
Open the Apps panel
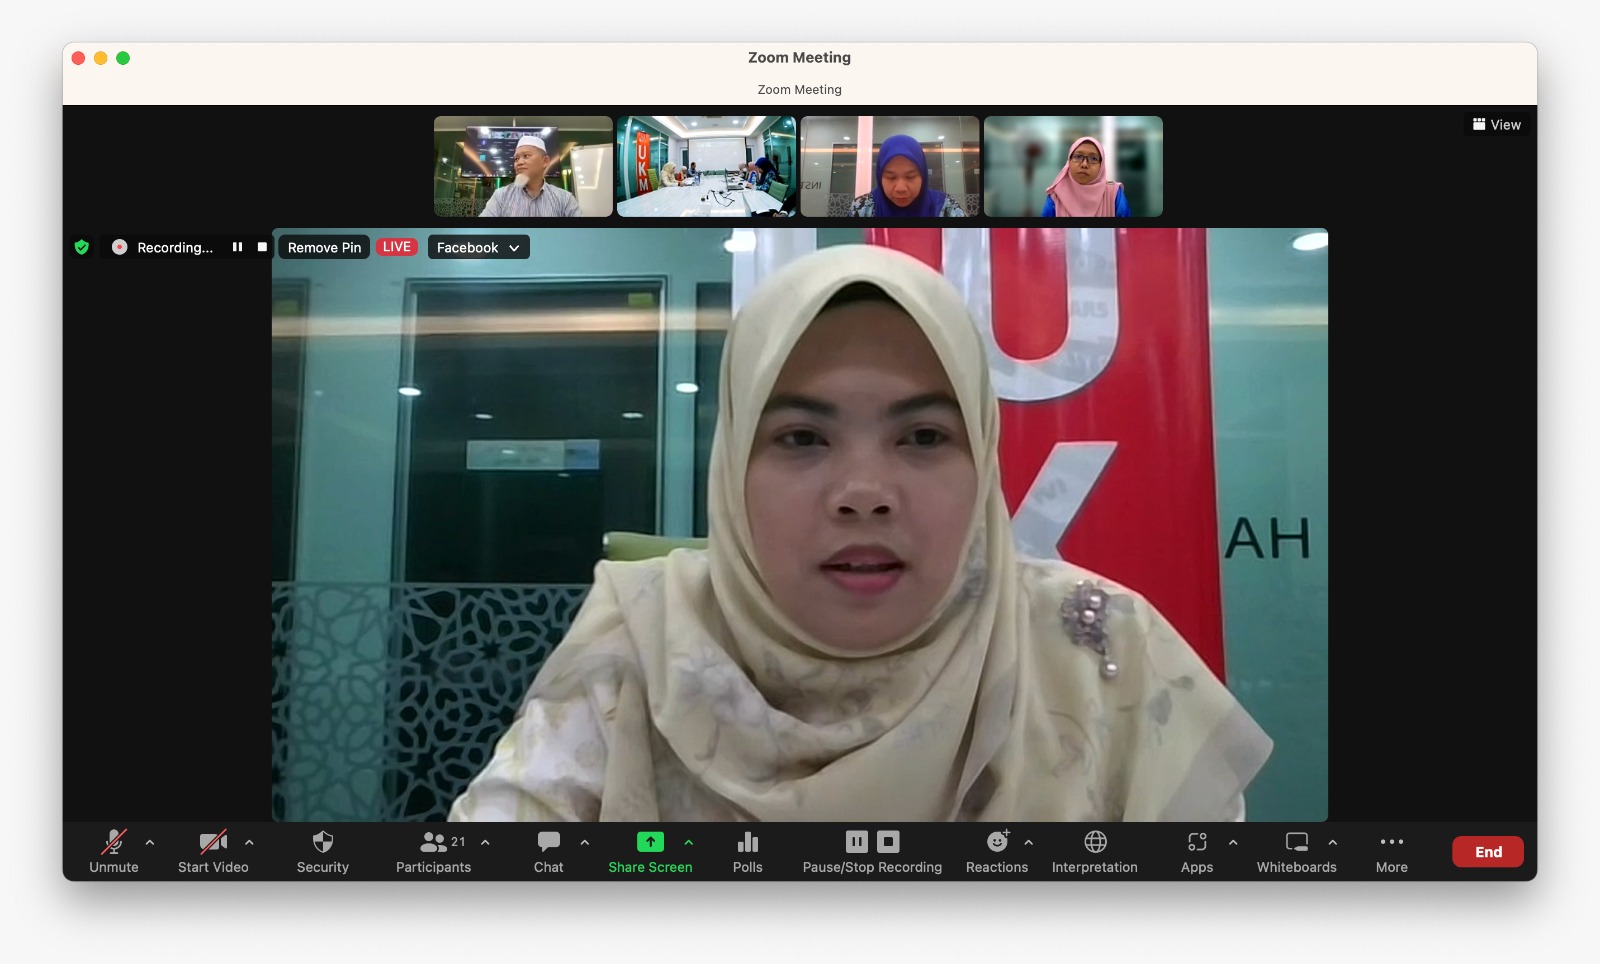coord(1196,851)
